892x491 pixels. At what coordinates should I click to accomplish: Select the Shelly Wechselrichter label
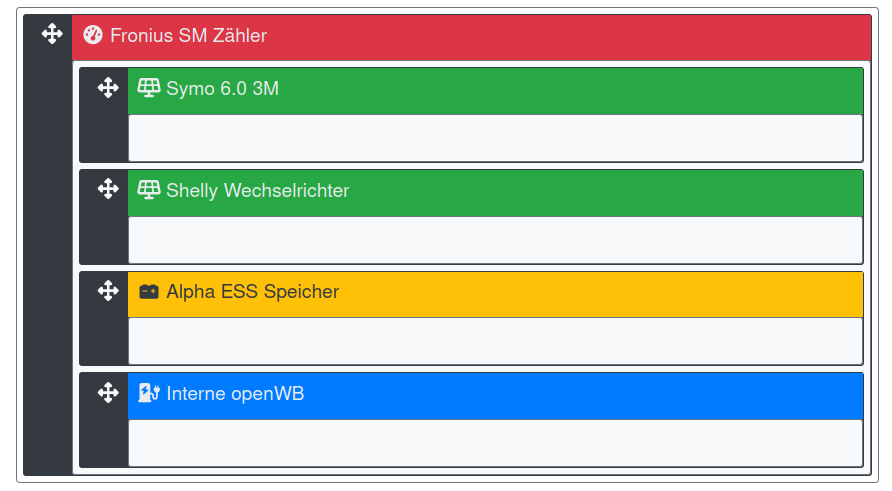[x=257, y=191]
